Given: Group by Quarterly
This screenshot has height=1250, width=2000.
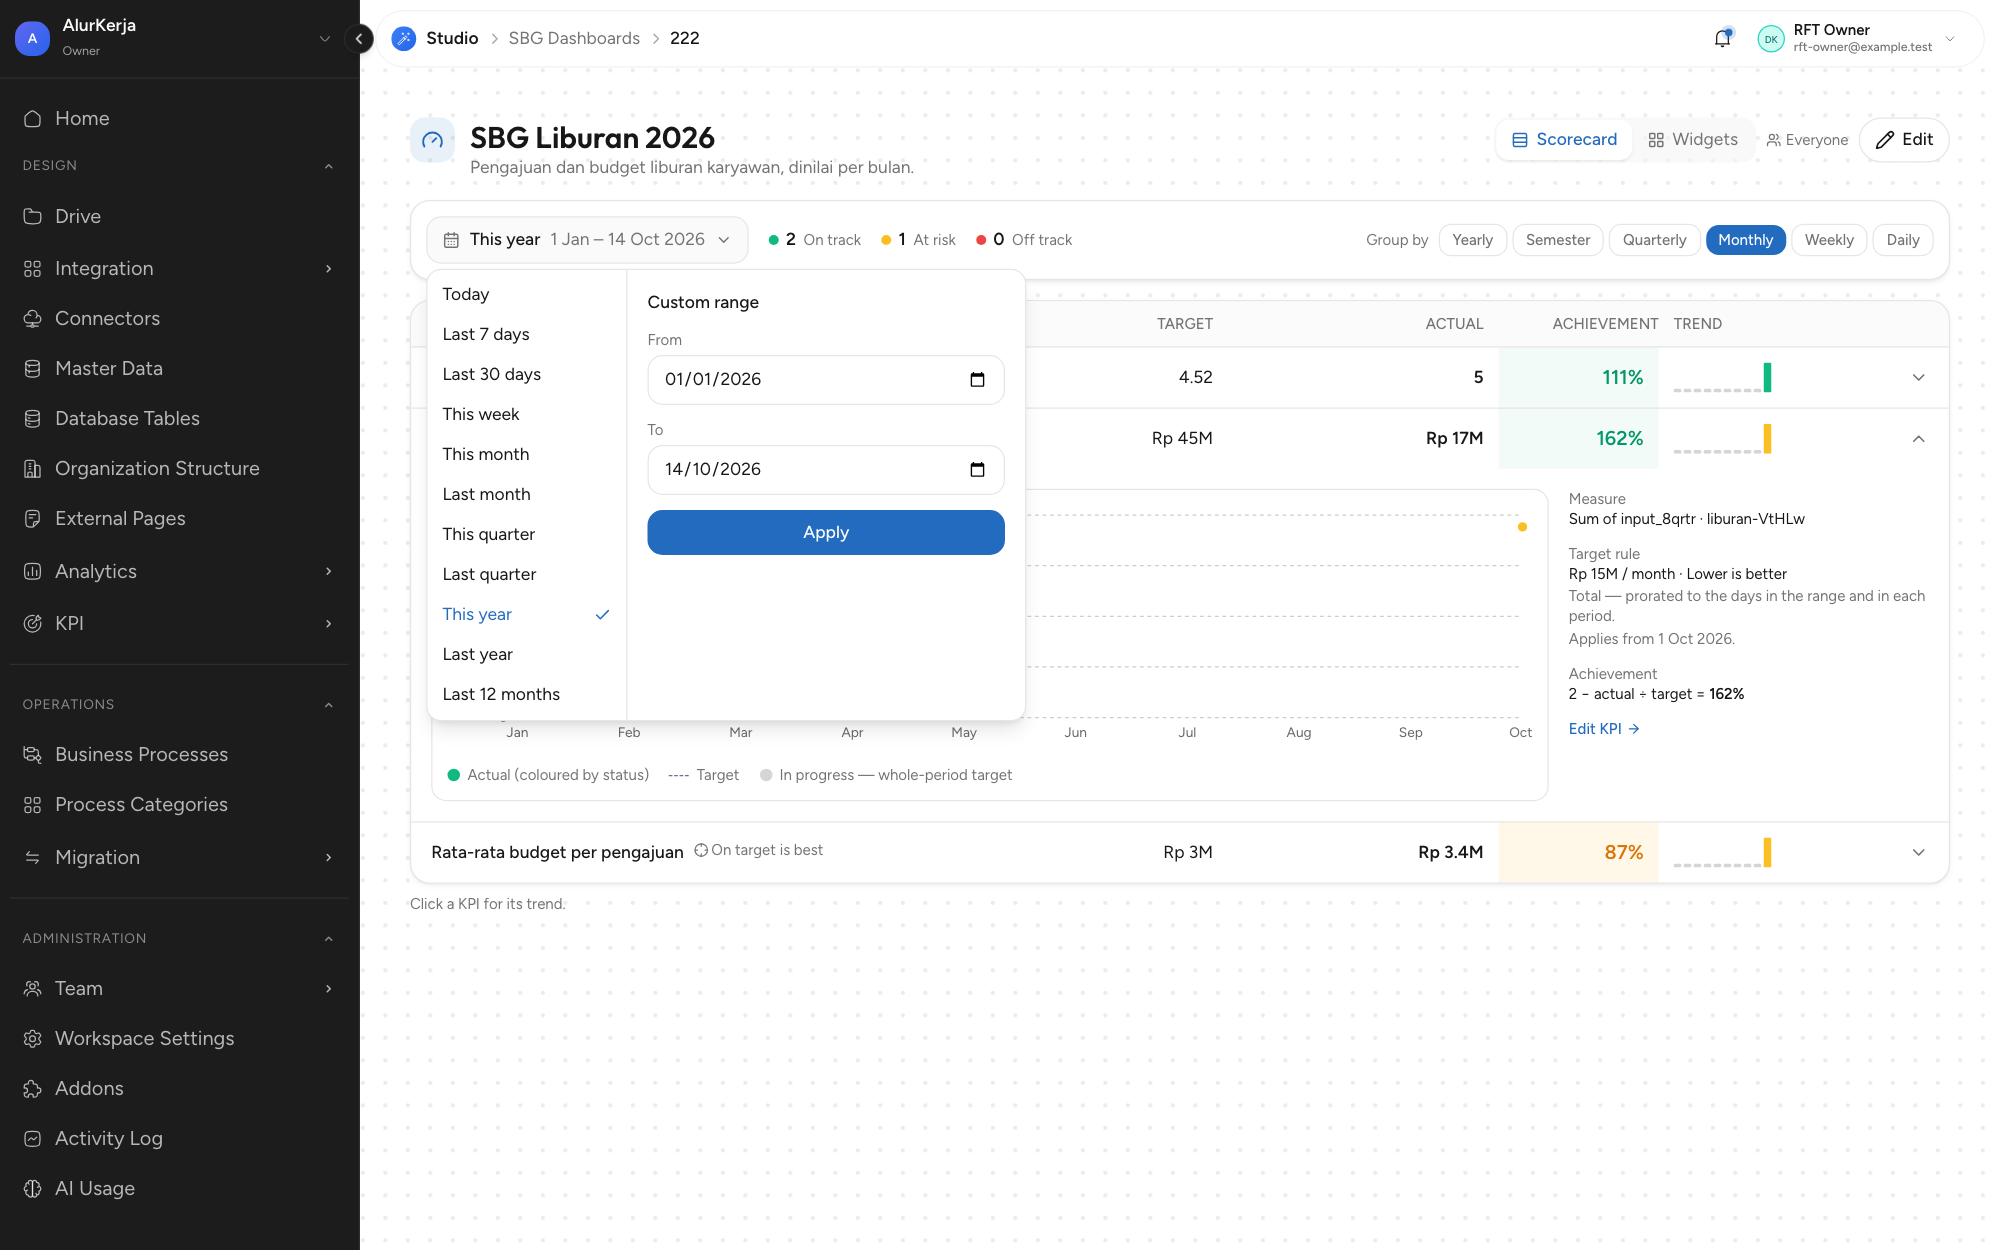Looking at the screenshot, I should 1654,240.
